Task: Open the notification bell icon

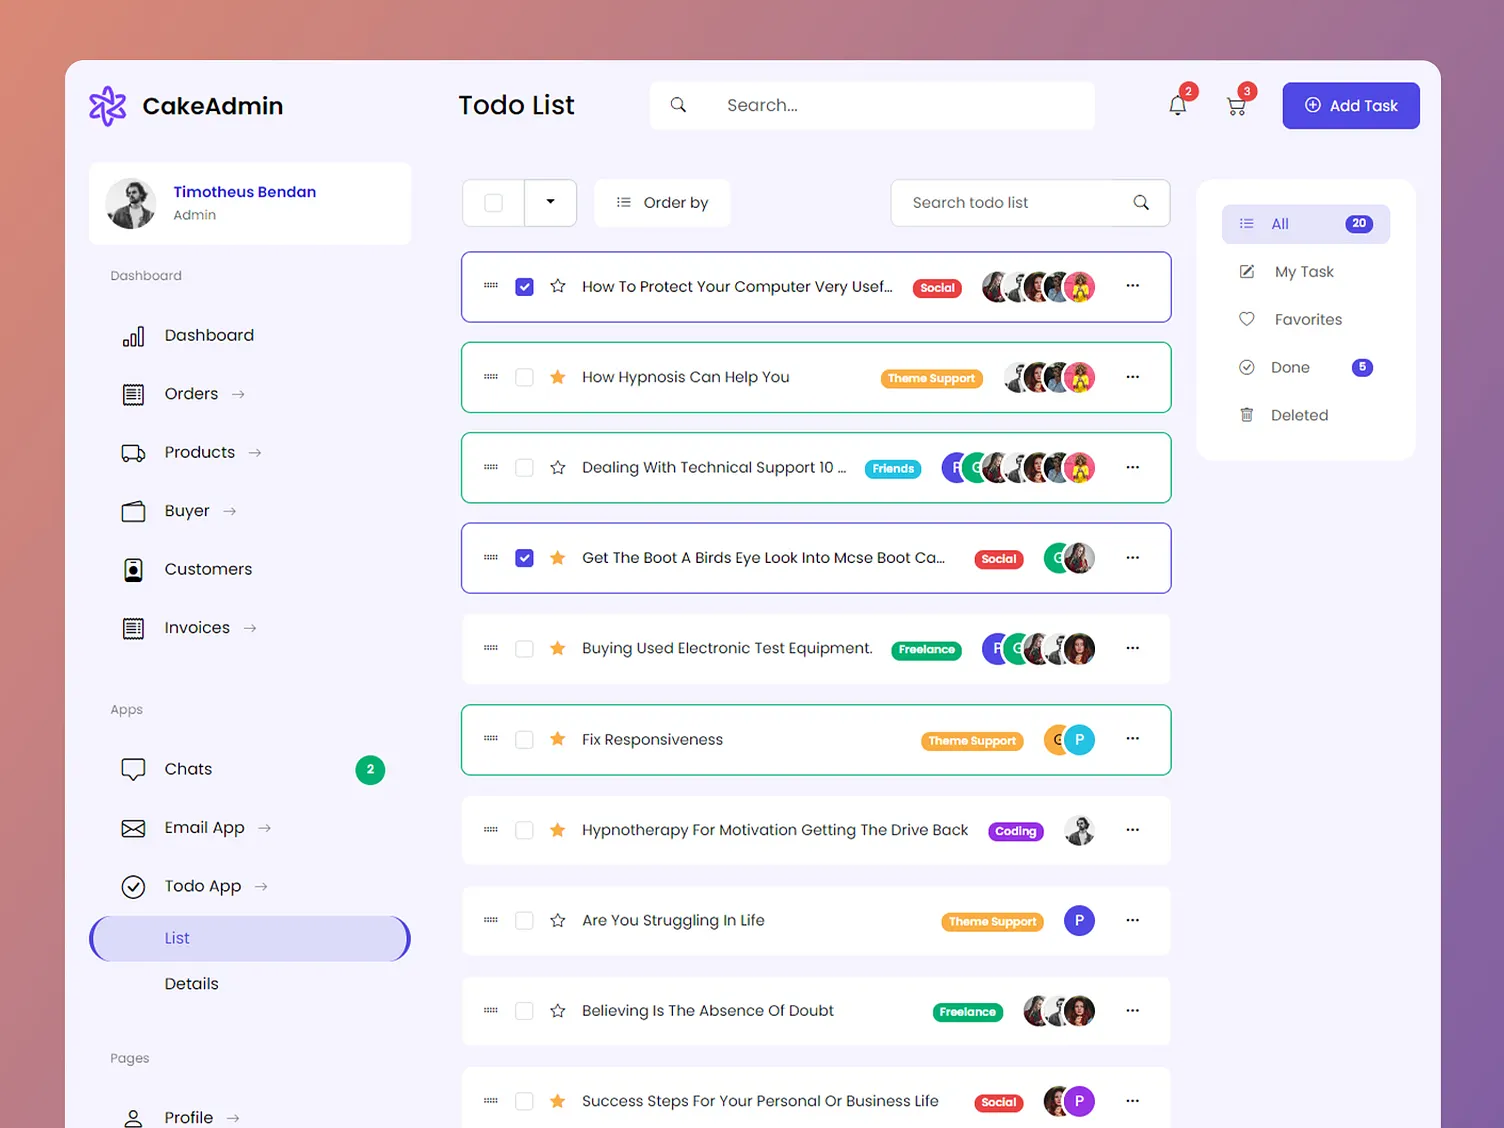Action: tap(1177, 104)
